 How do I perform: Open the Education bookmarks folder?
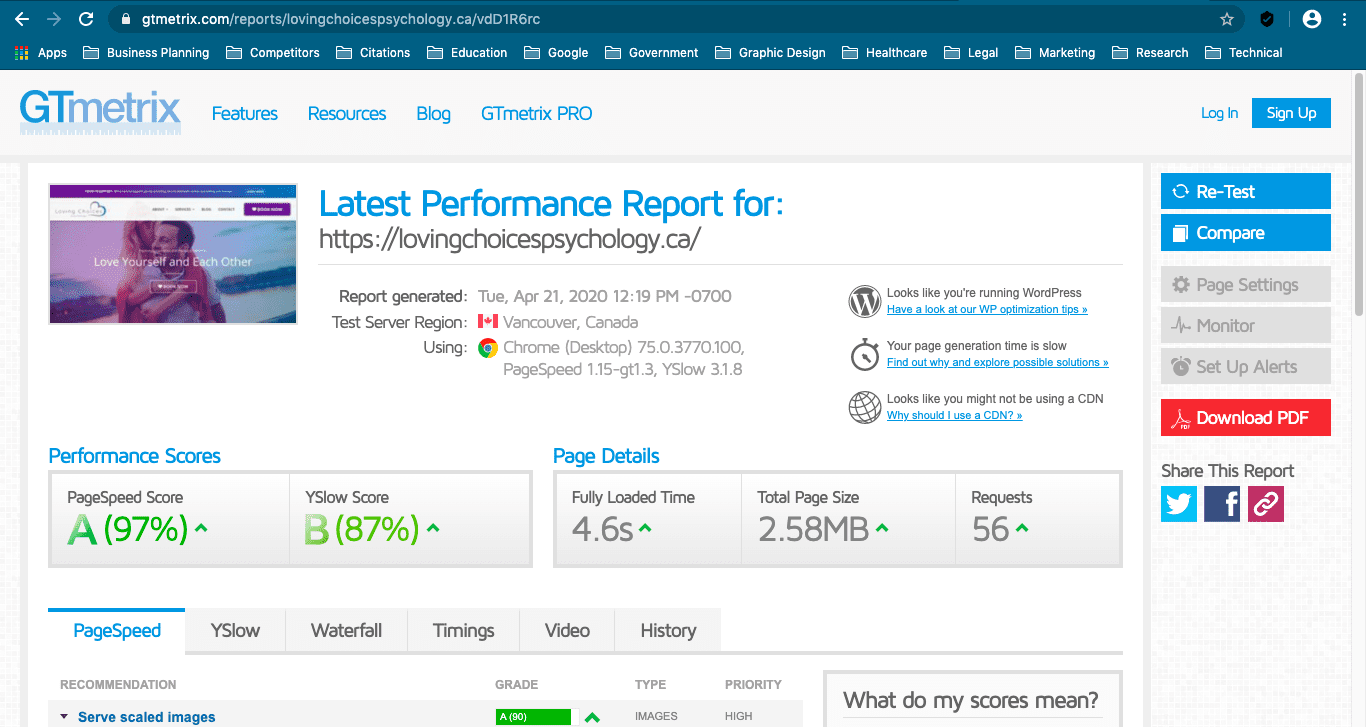coord(467,53)
